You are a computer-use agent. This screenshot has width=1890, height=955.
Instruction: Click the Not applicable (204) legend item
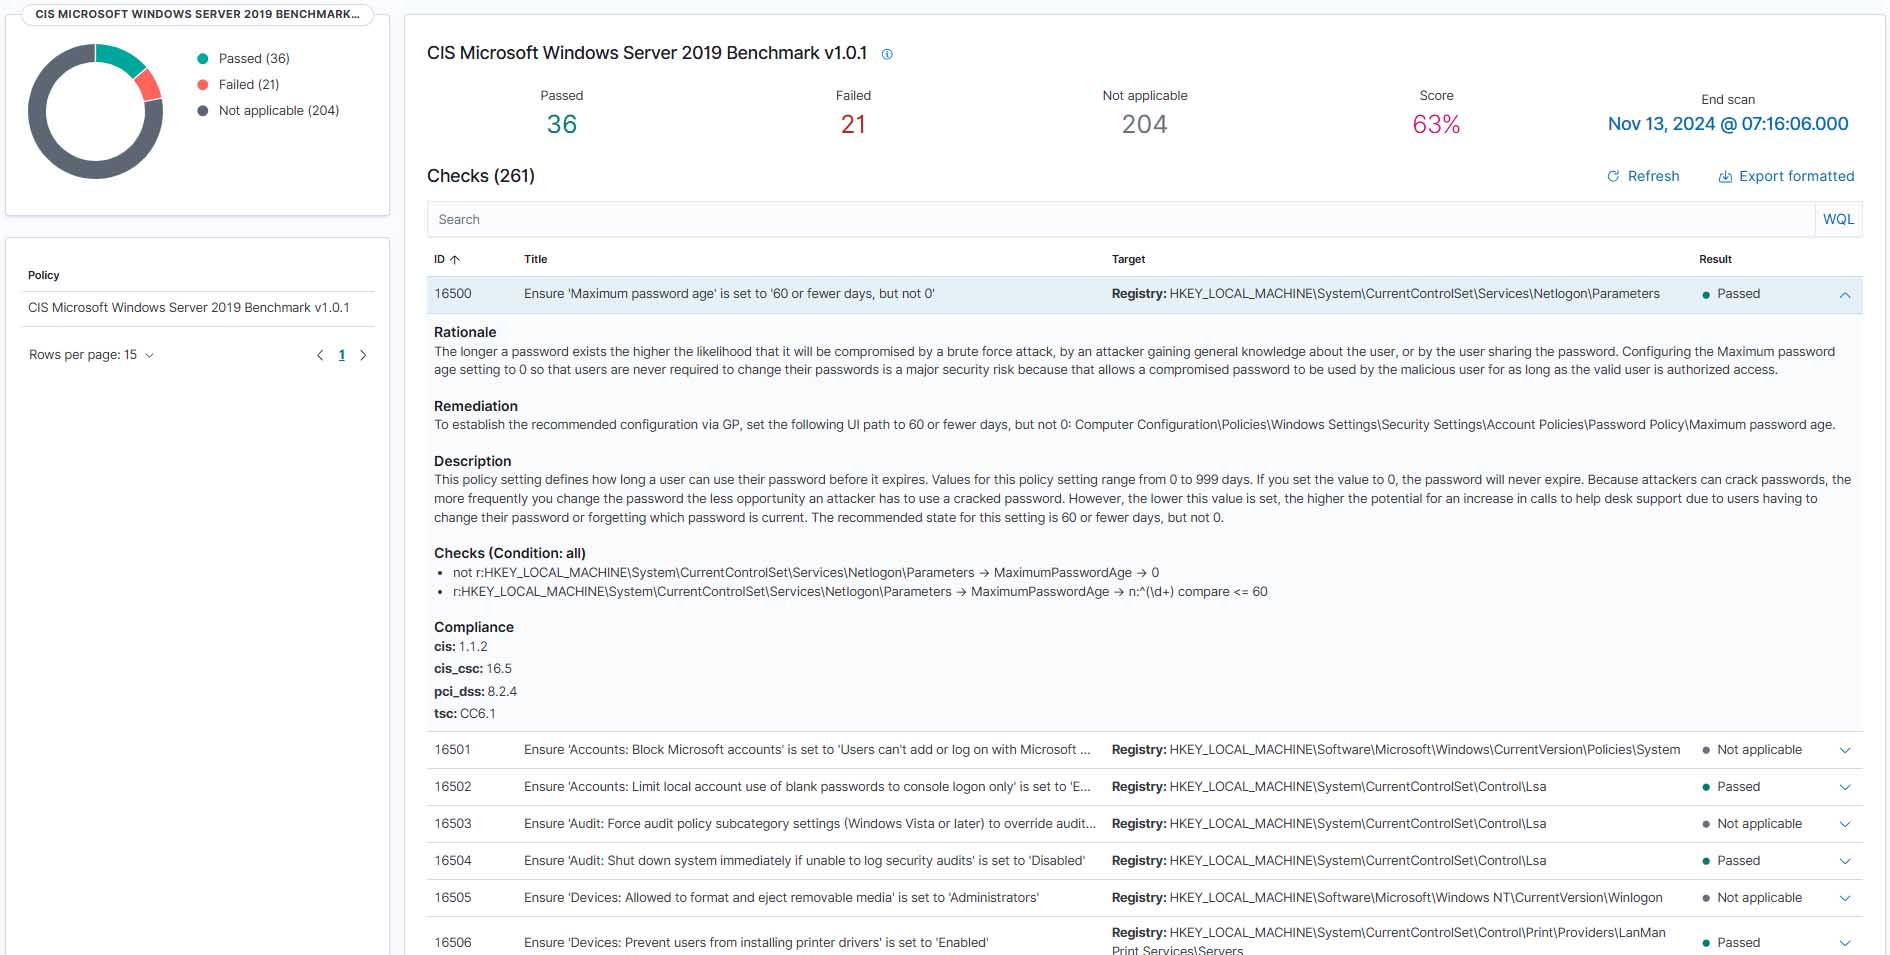[268, 111]
